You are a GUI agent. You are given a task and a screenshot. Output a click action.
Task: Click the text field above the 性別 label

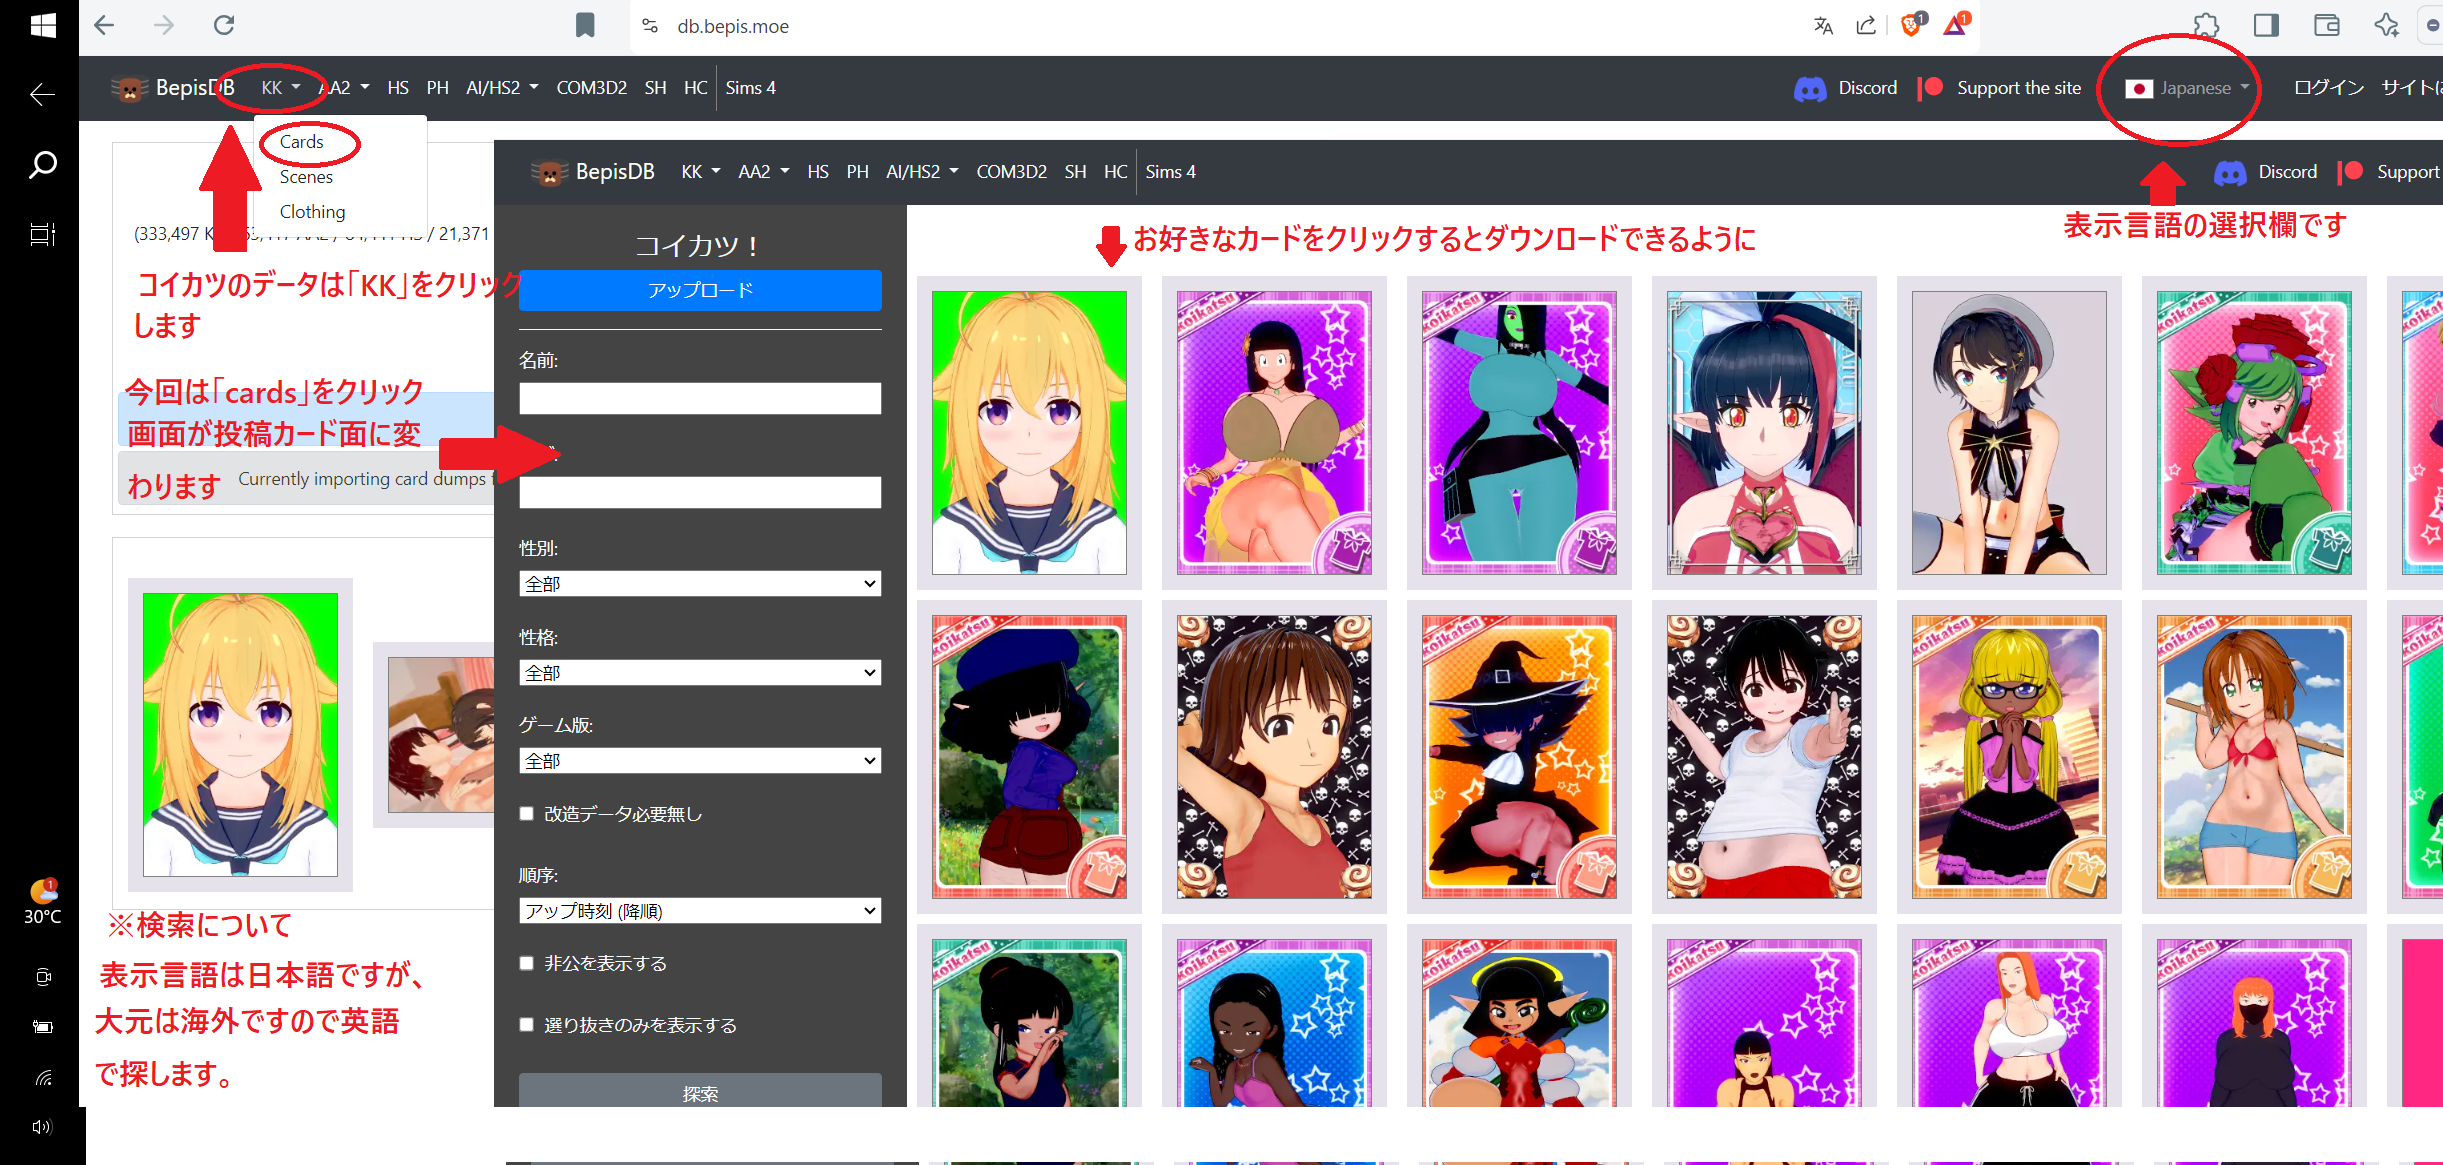coord(700,492)
